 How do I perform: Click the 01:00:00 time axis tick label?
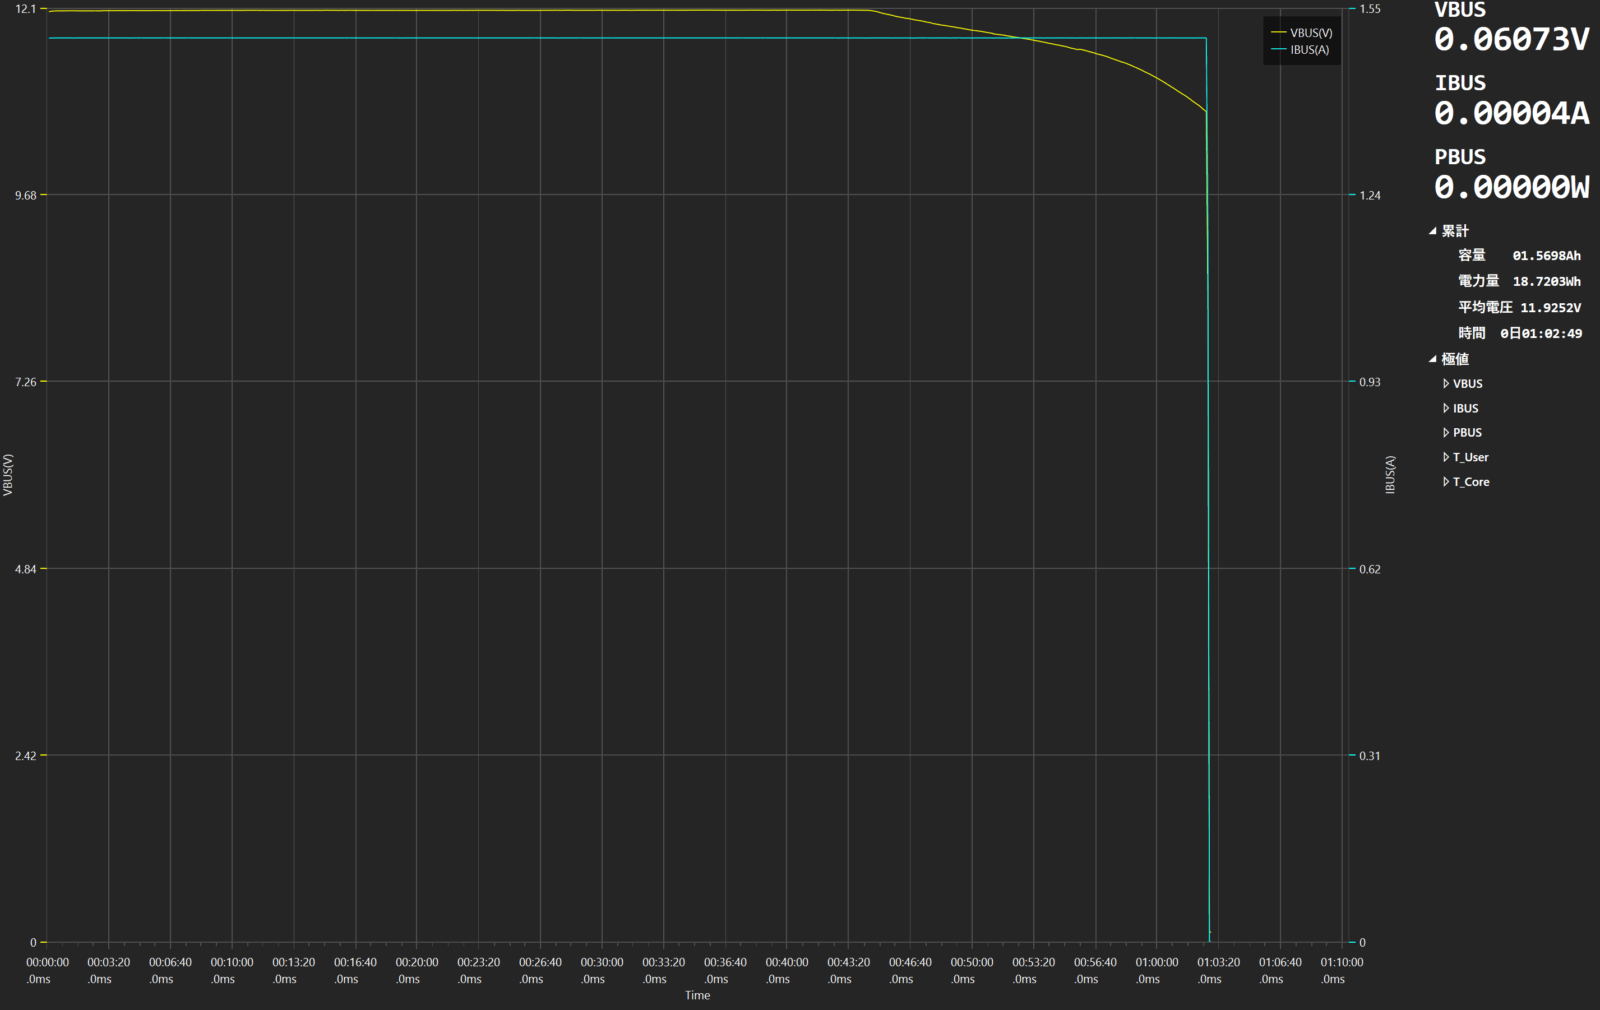click(1157, 963)
